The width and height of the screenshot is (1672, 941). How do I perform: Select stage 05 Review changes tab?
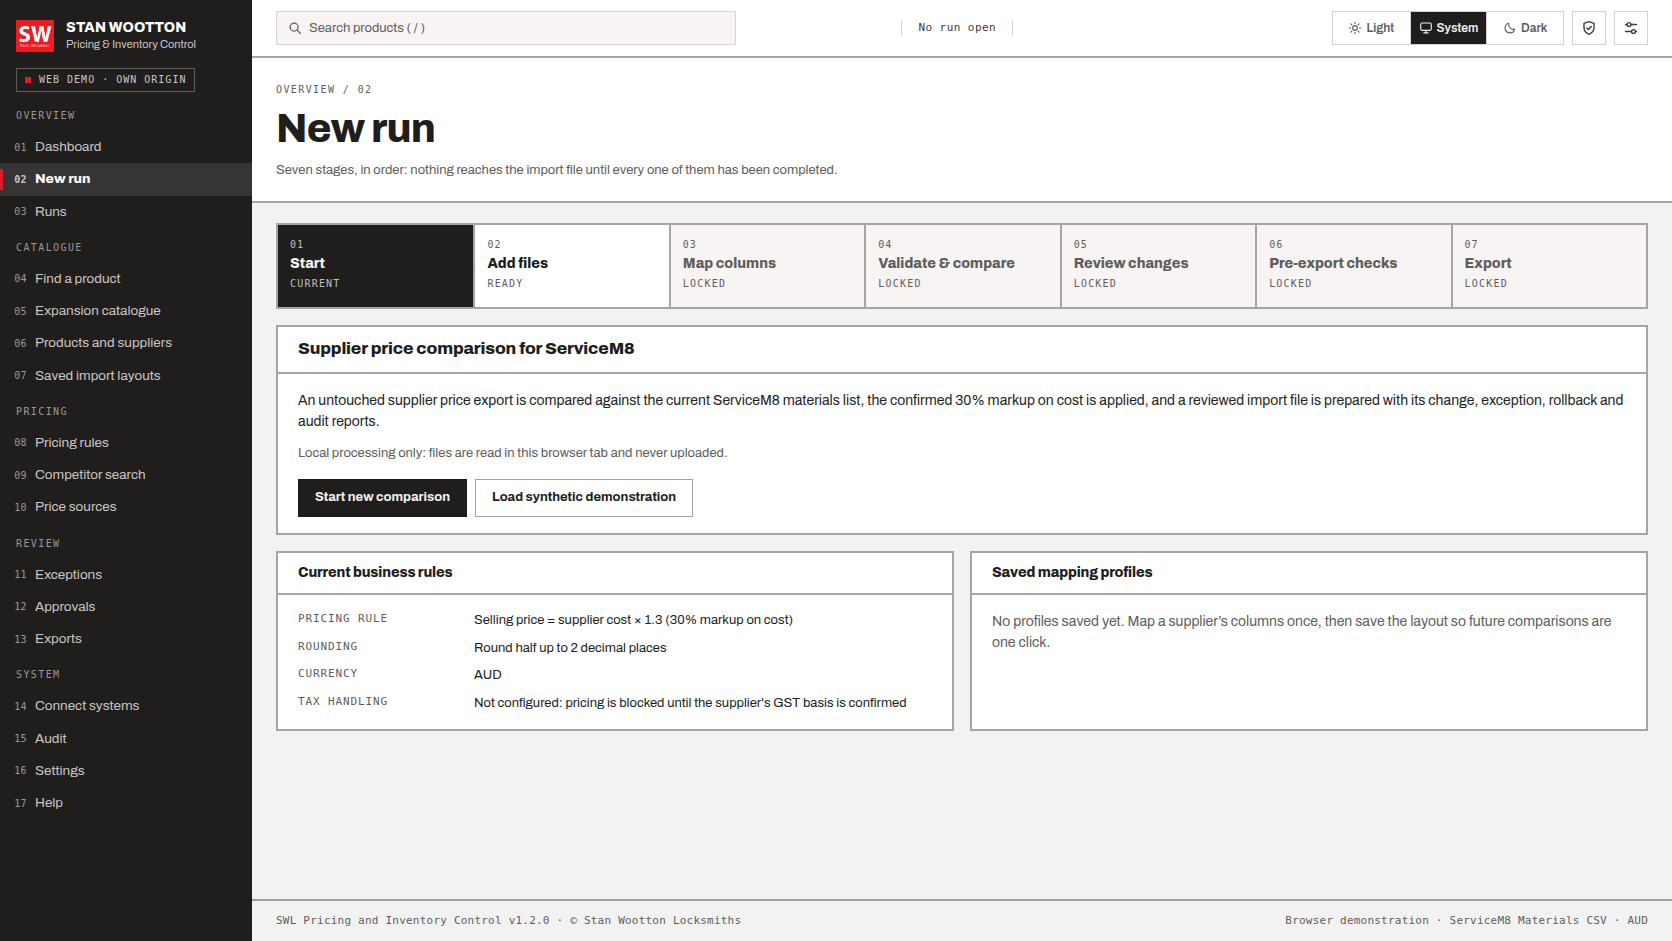[1158, 266]
